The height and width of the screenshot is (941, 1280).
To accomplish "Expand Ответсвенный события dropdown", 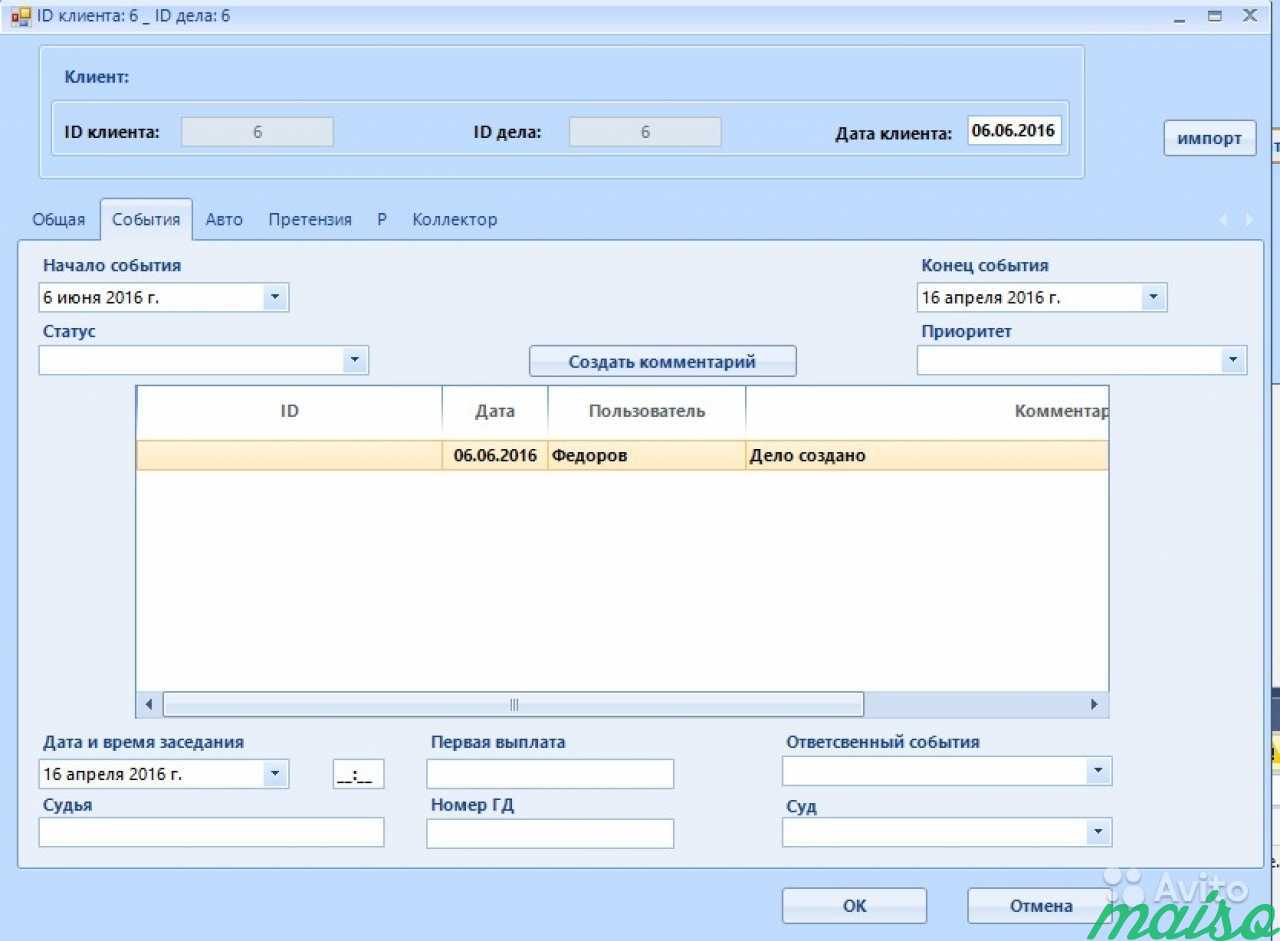I will point(1098,771).
